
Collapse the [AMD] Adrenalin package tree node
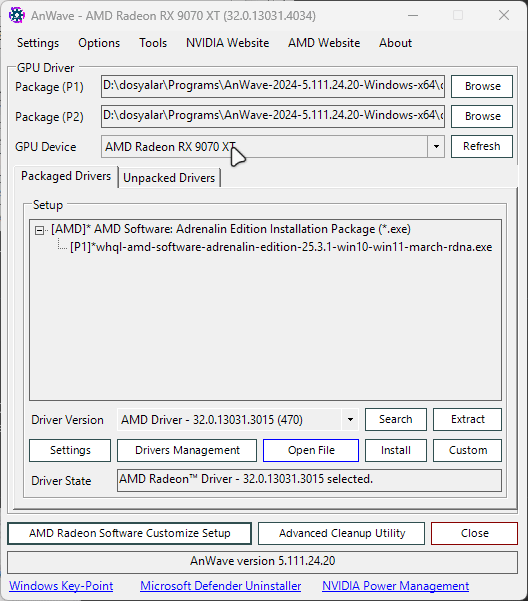click(x=39, y=230)
